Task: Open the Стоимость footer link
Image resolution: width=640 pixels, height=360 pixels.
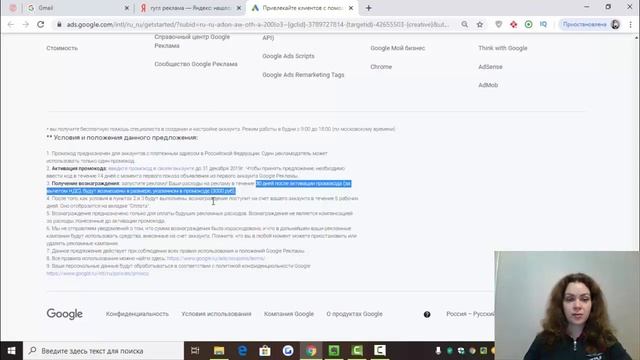Action: click(x=62, y=48)
